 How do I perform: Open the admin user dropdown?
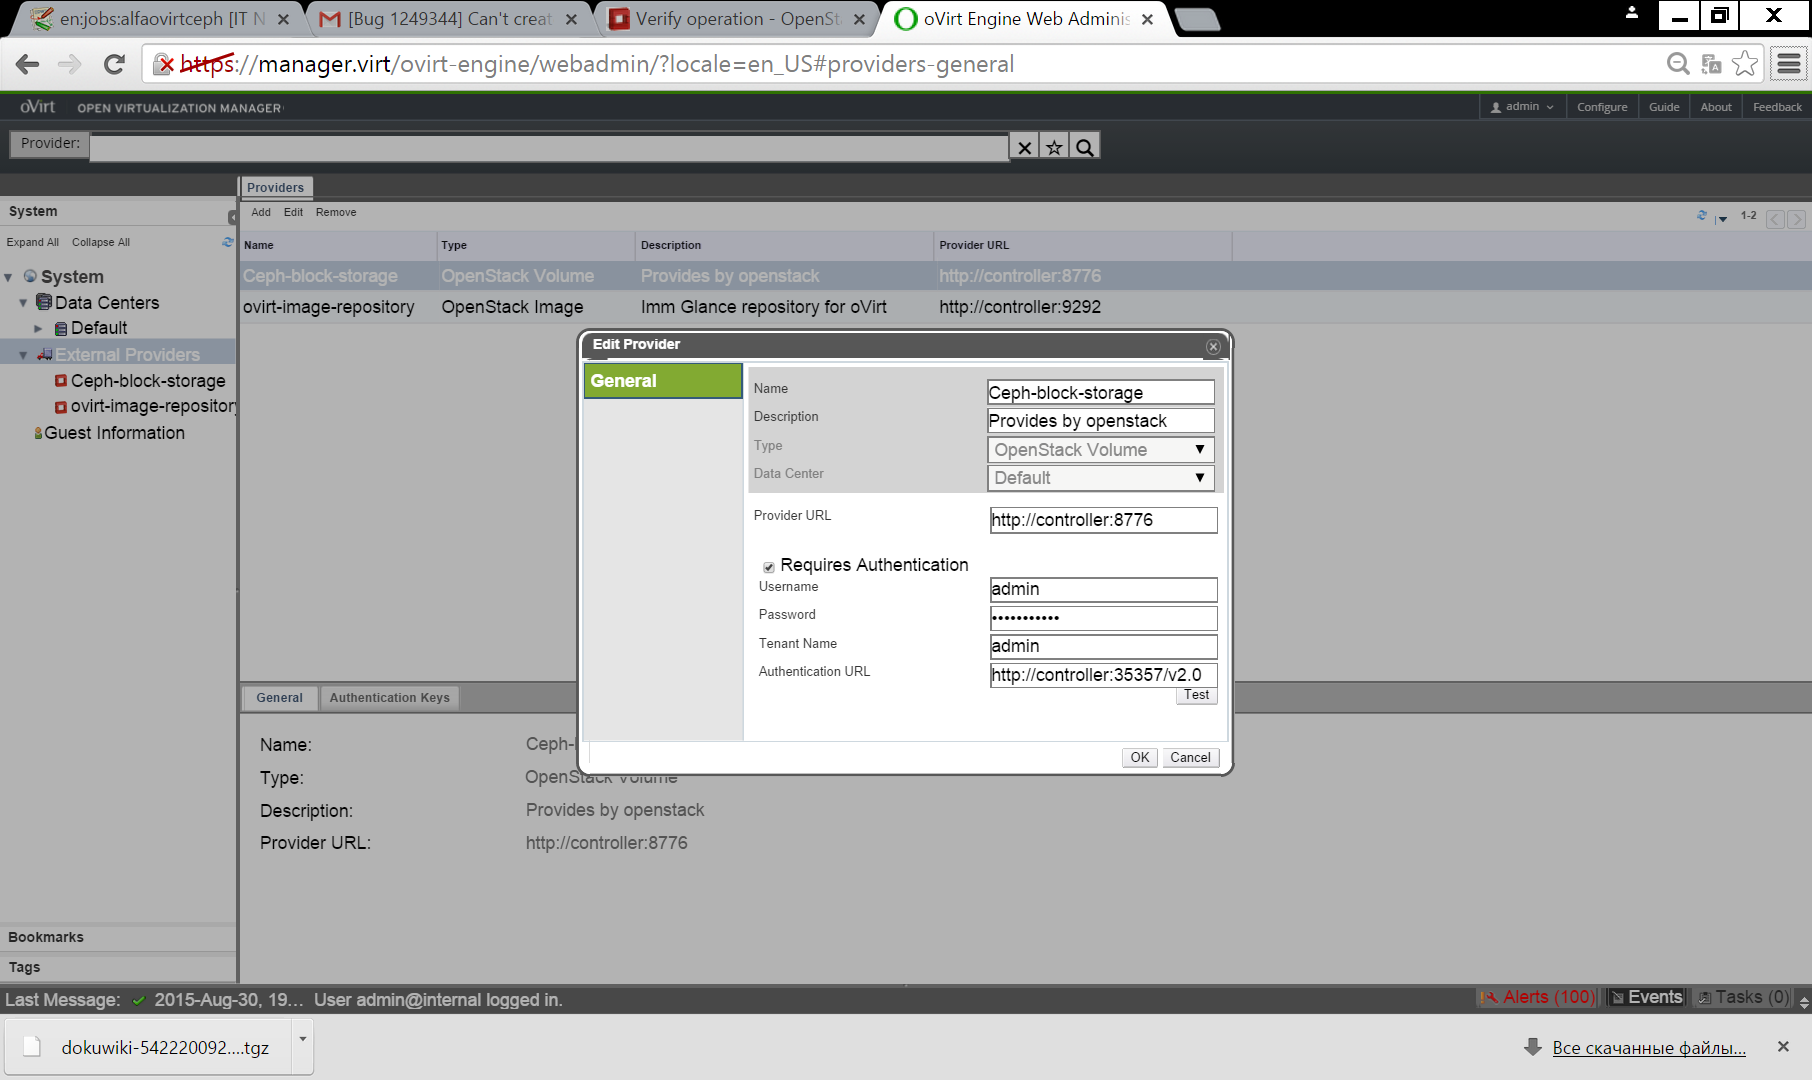point(1522,107)
